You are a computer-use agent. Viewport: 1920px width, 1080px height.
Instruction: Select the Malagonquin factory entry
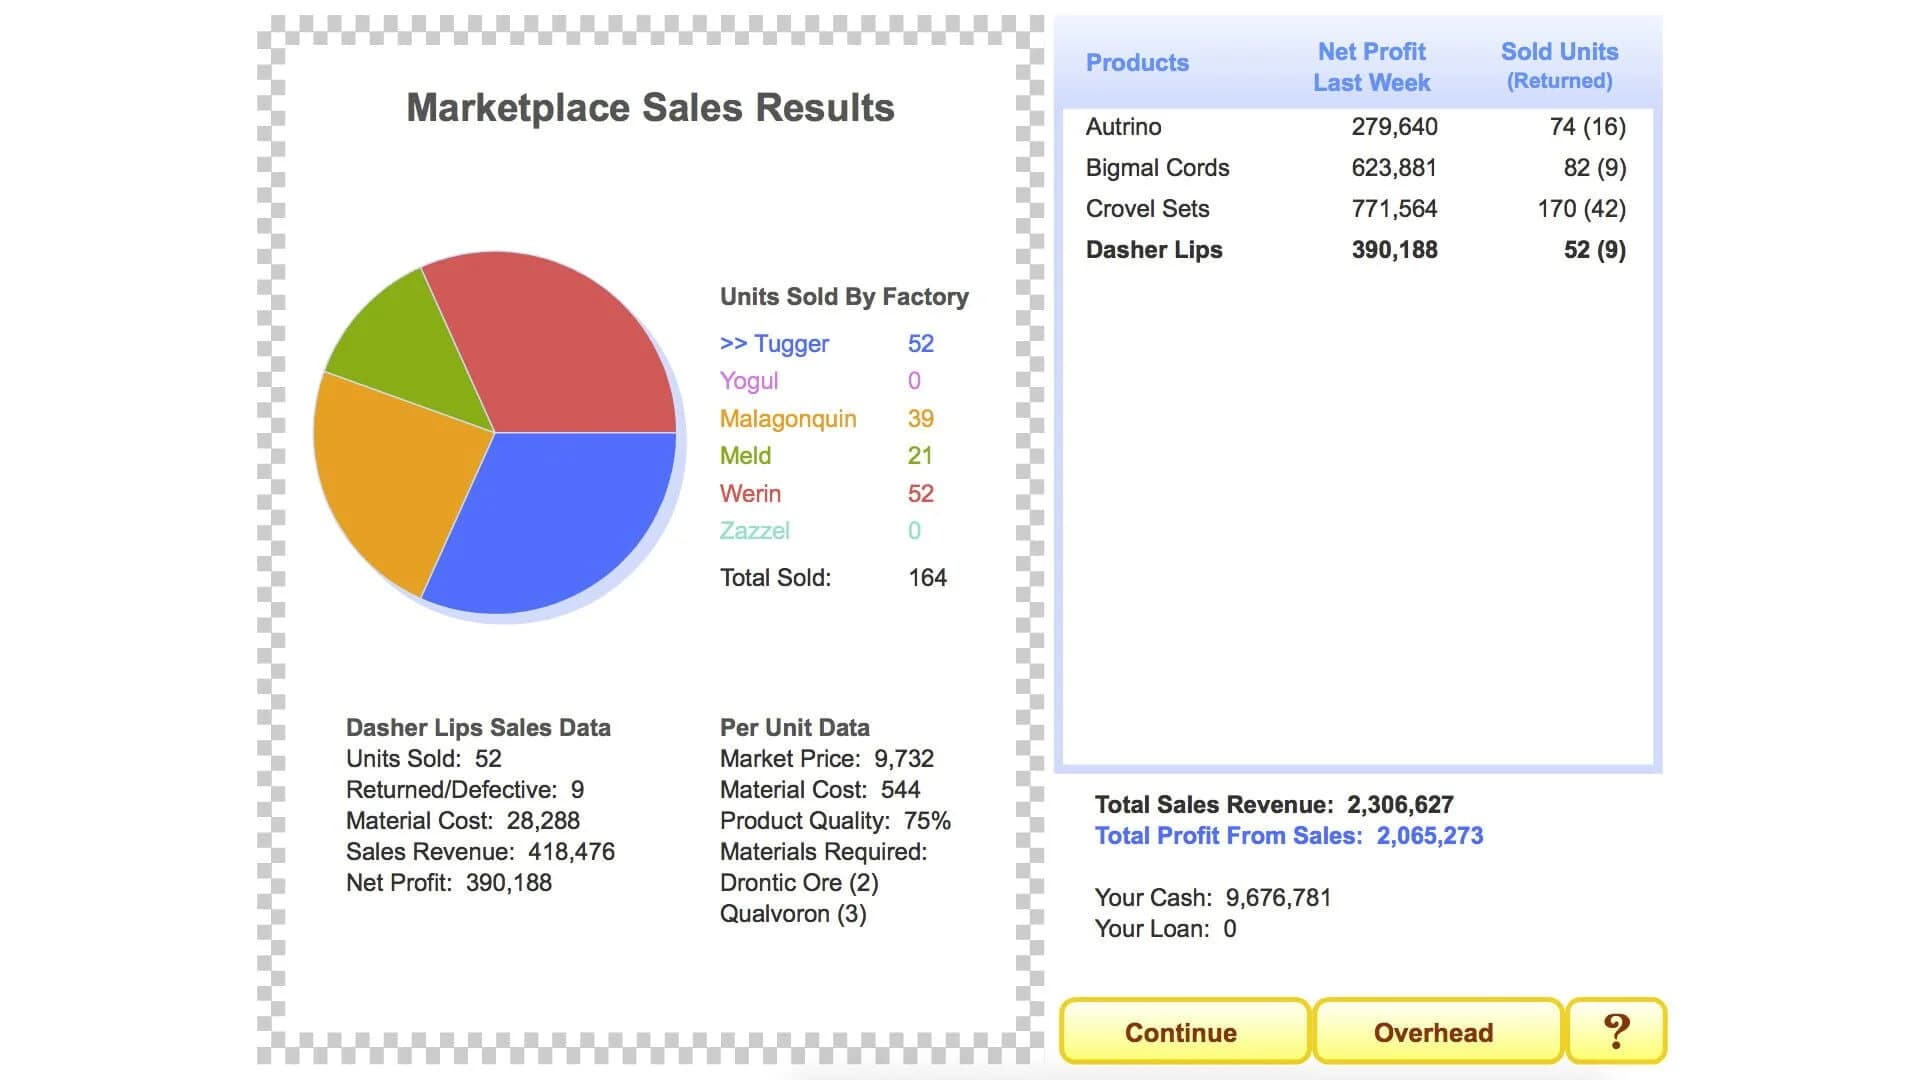pos(787,418)
